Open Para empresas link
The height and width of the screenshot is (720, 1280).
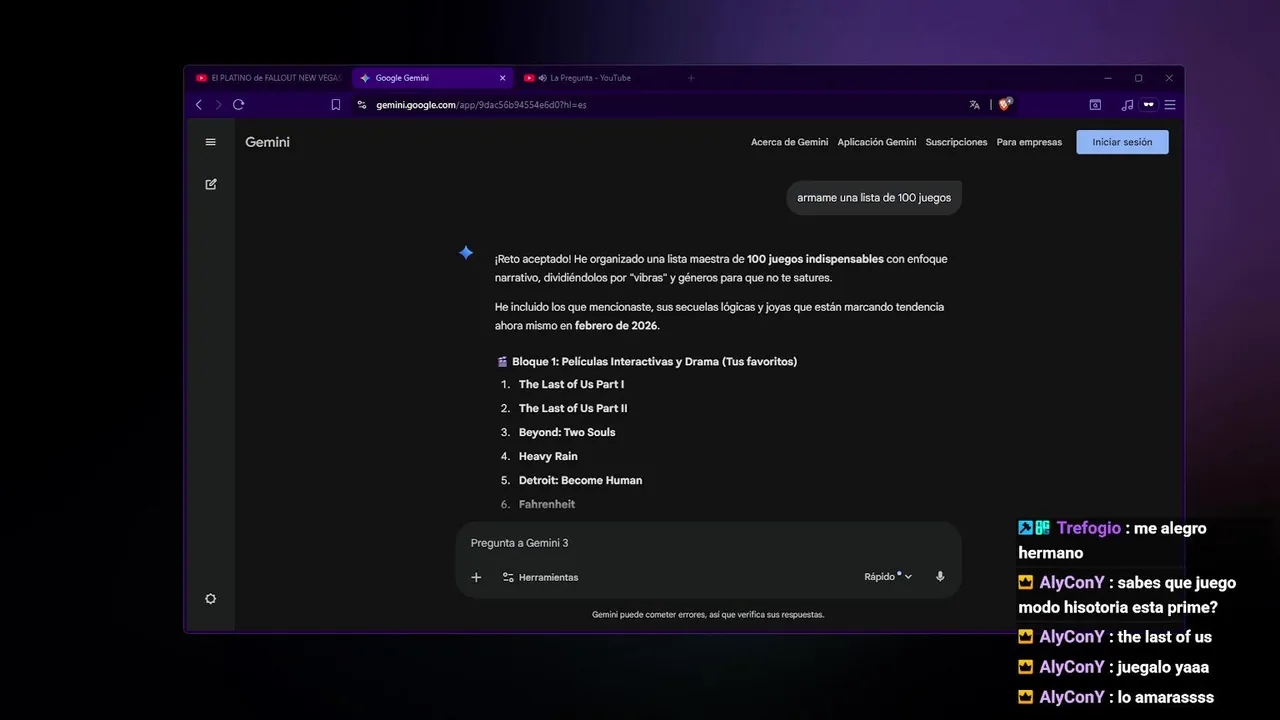tap(1029, 142)
